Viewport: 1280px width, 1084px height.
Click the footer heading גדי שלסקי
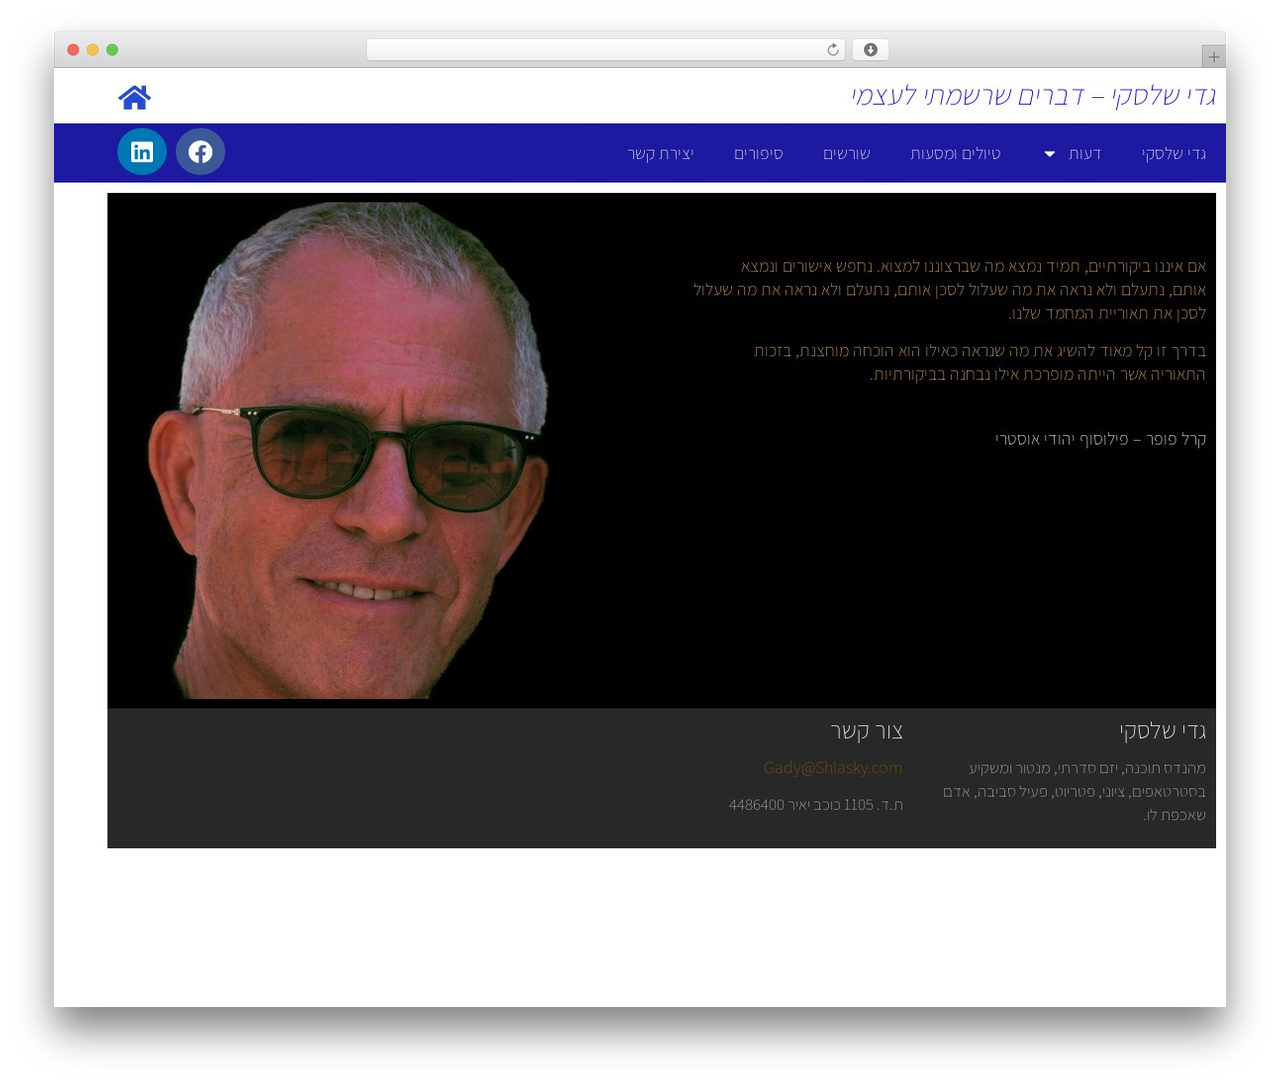pyautogui.click(x=1163, y=731)
